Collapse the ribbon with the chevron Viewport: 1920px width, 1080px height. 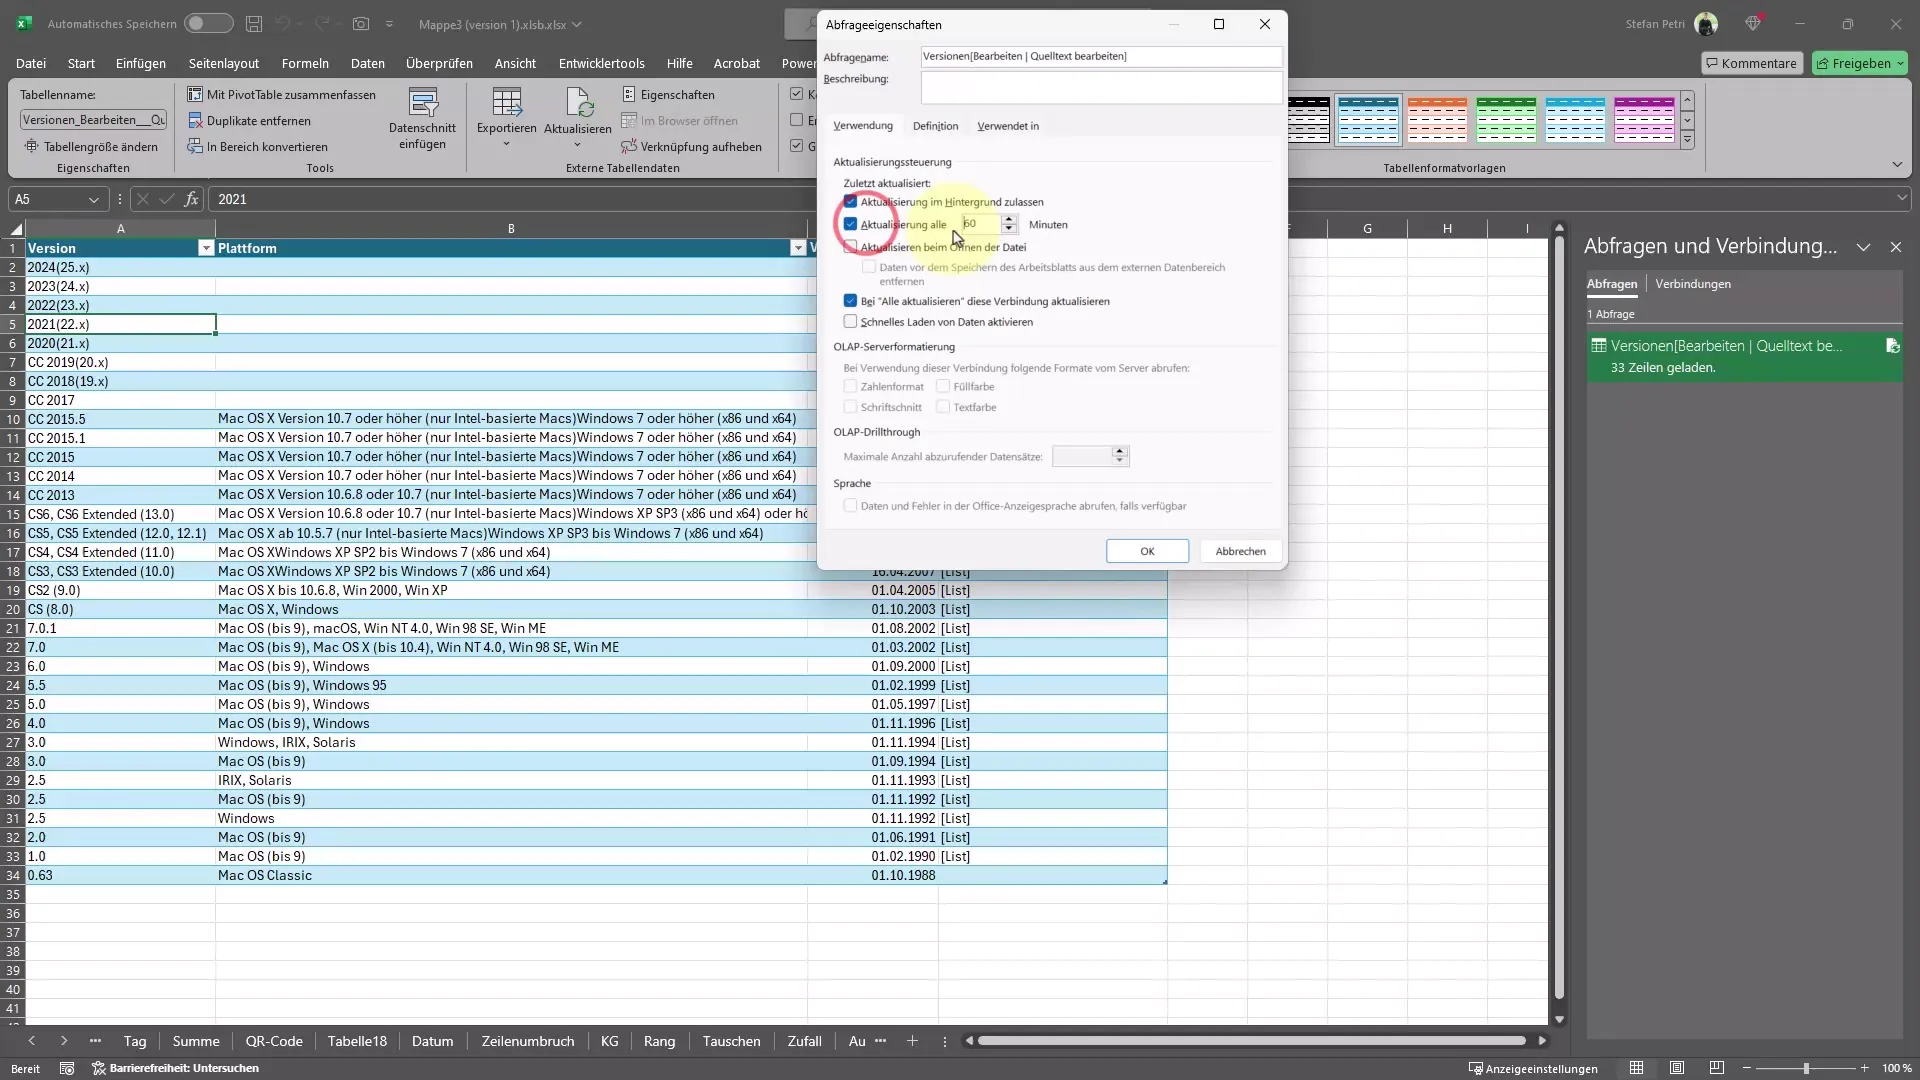pos(1897,165)
